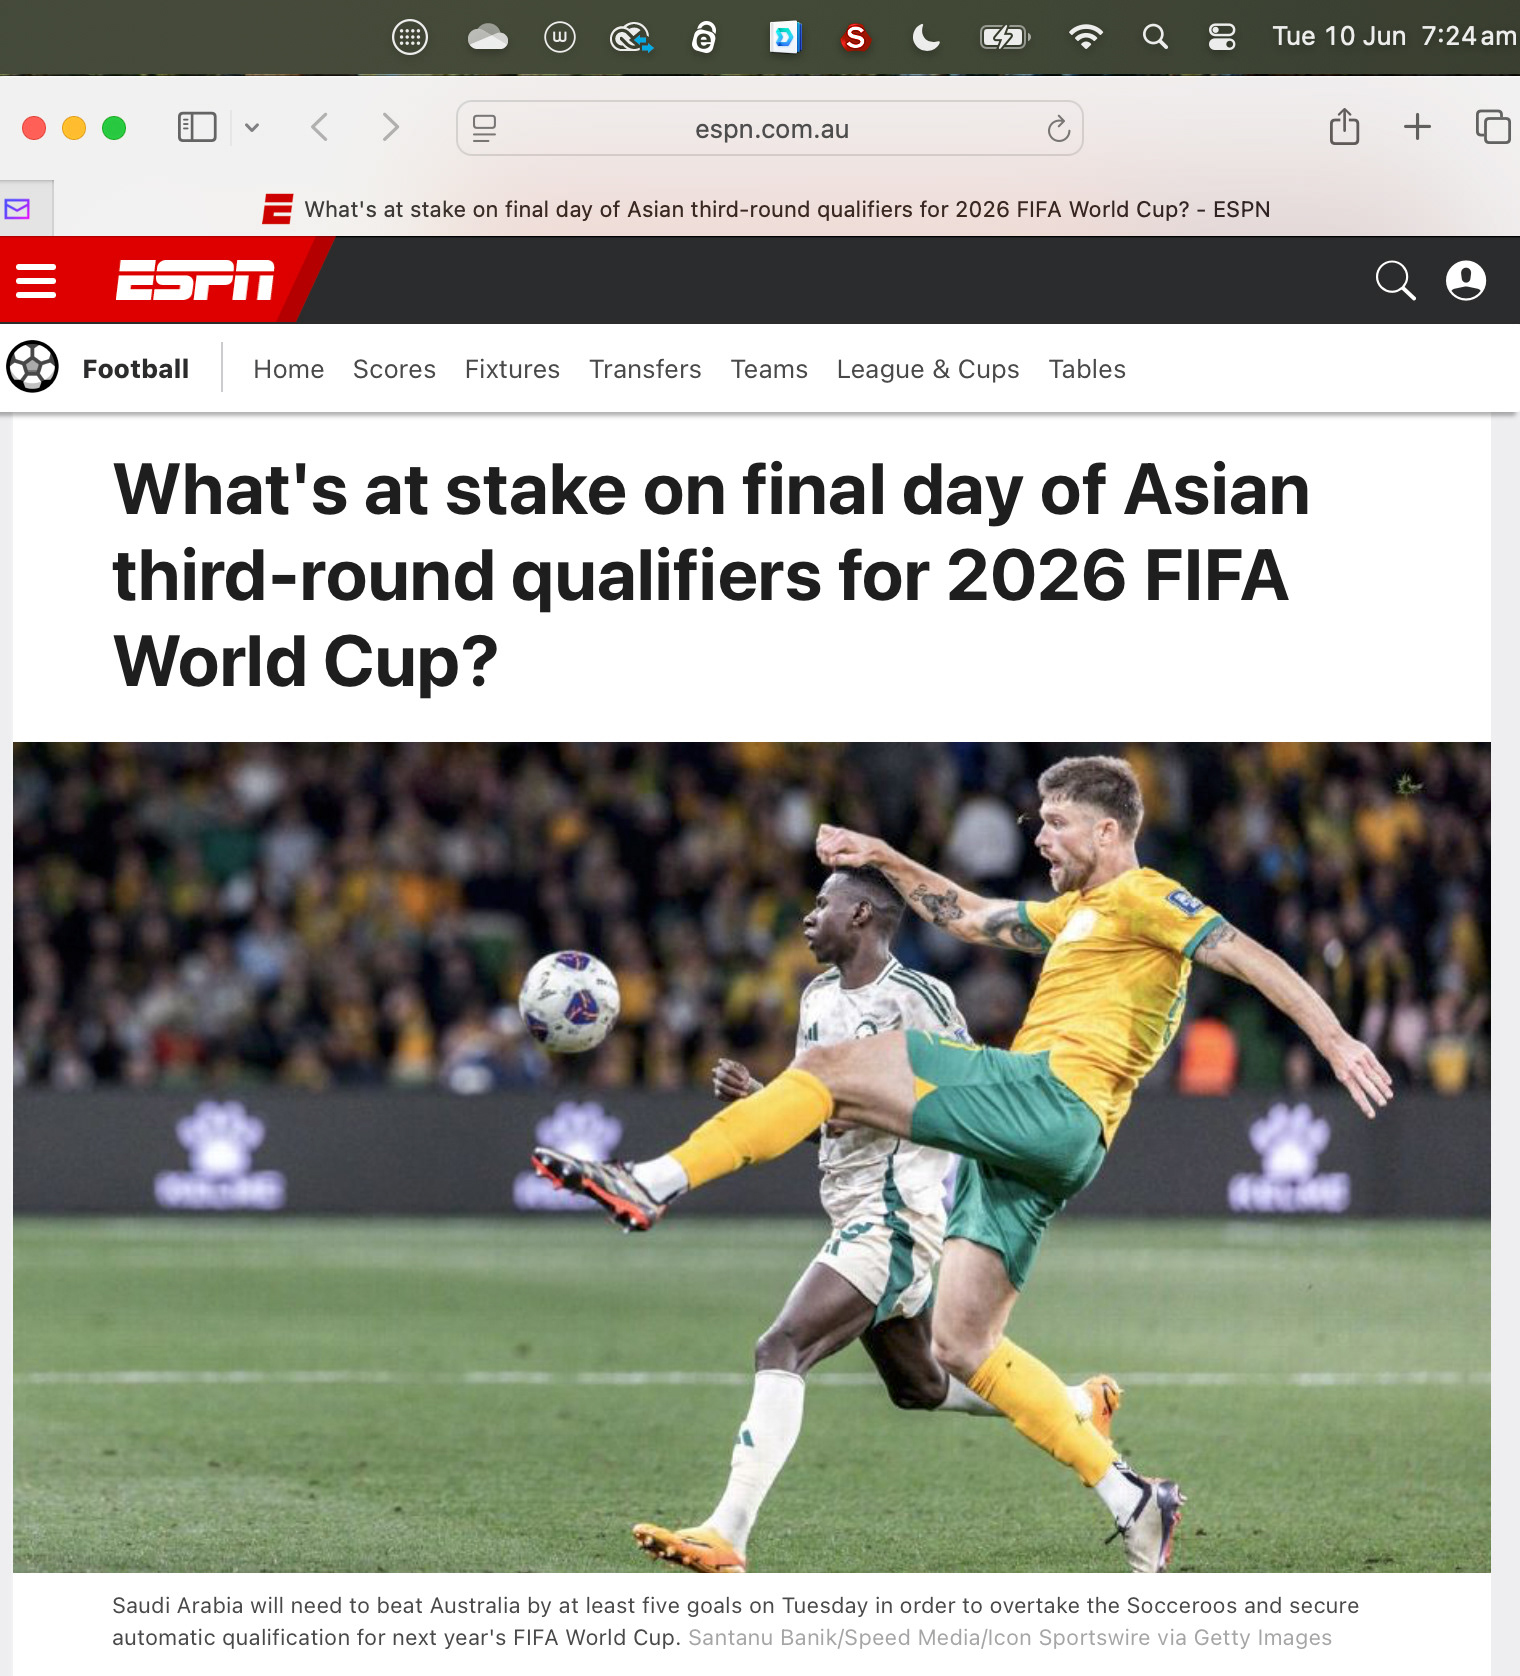Viewport: 1520px width, 1676px height.
Task: Toggle Do Not Disturb moon icon
Action: pos(926,38)
